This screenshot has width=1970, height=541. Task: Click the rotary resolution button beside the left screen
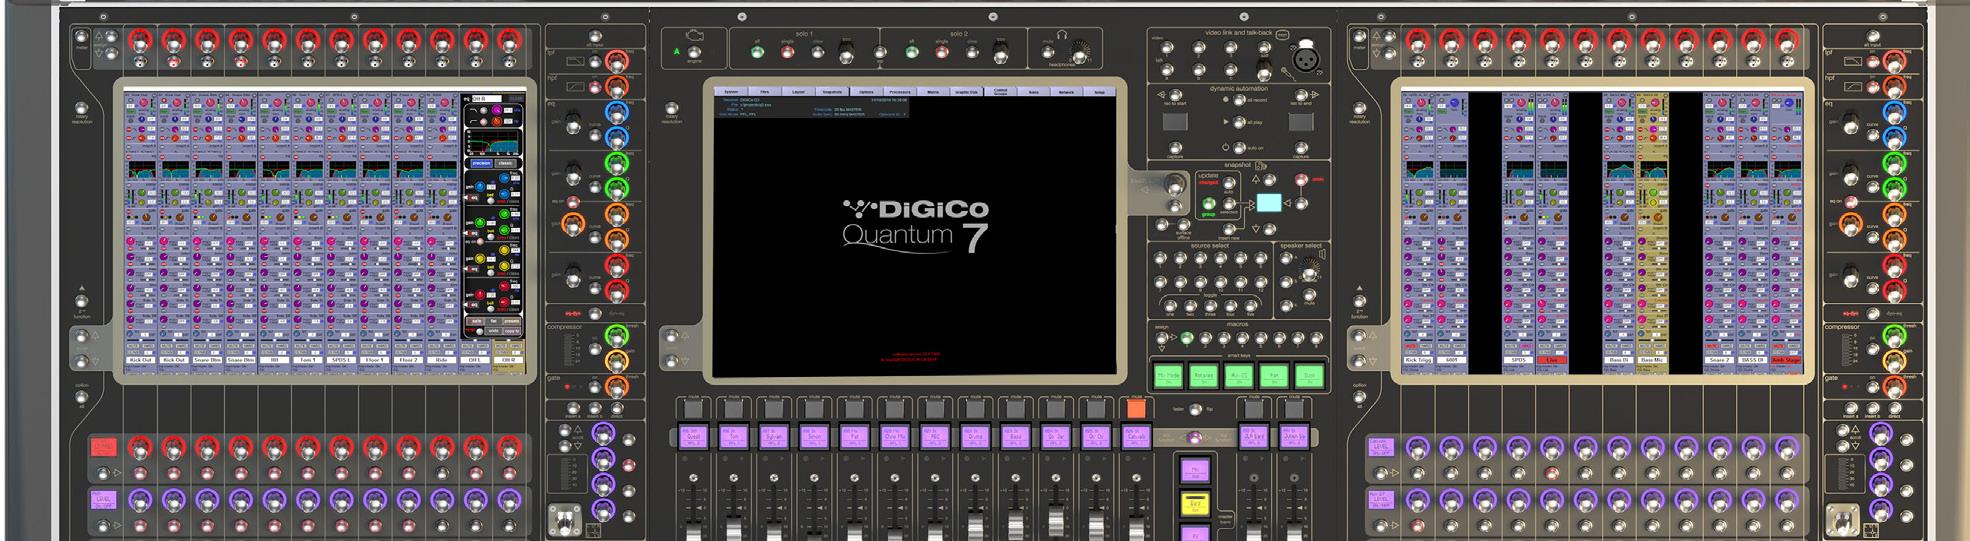point(82,108)
